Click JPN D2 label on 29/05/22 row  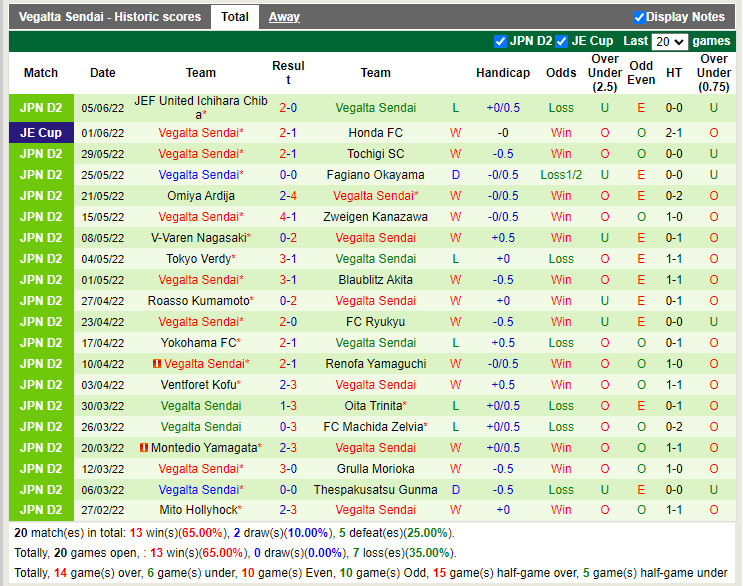pos(41,154)
